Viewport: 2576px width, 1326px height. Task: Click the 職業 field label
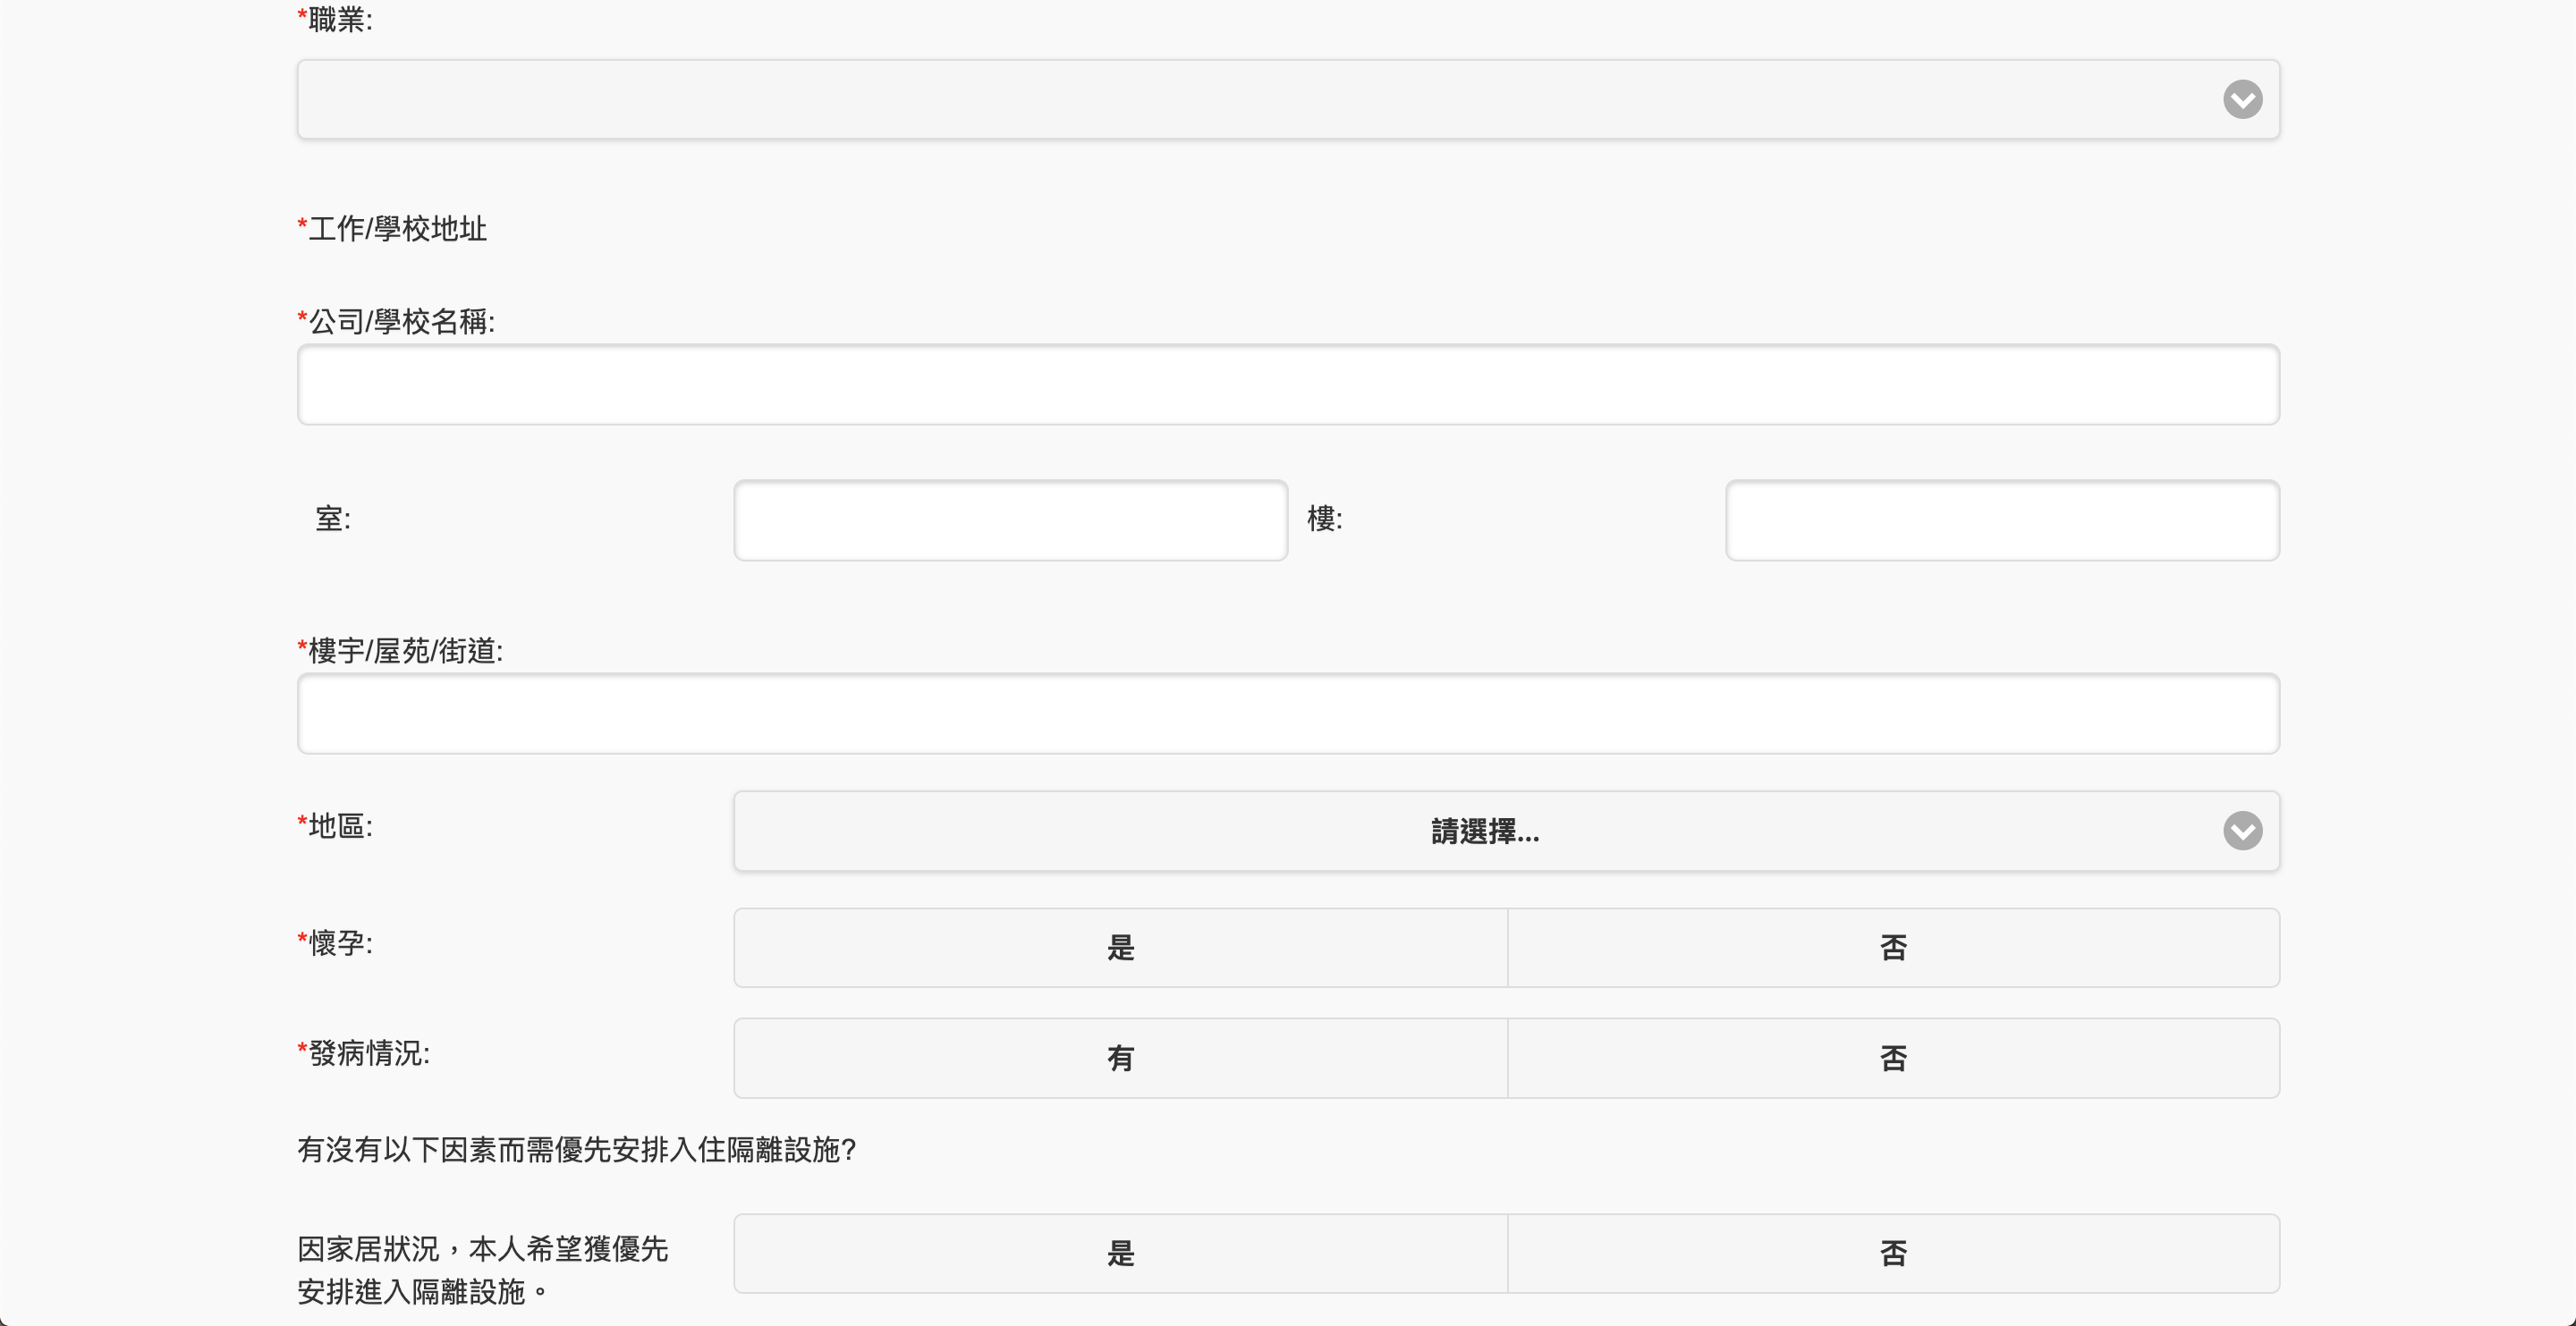tap(338, 19)
